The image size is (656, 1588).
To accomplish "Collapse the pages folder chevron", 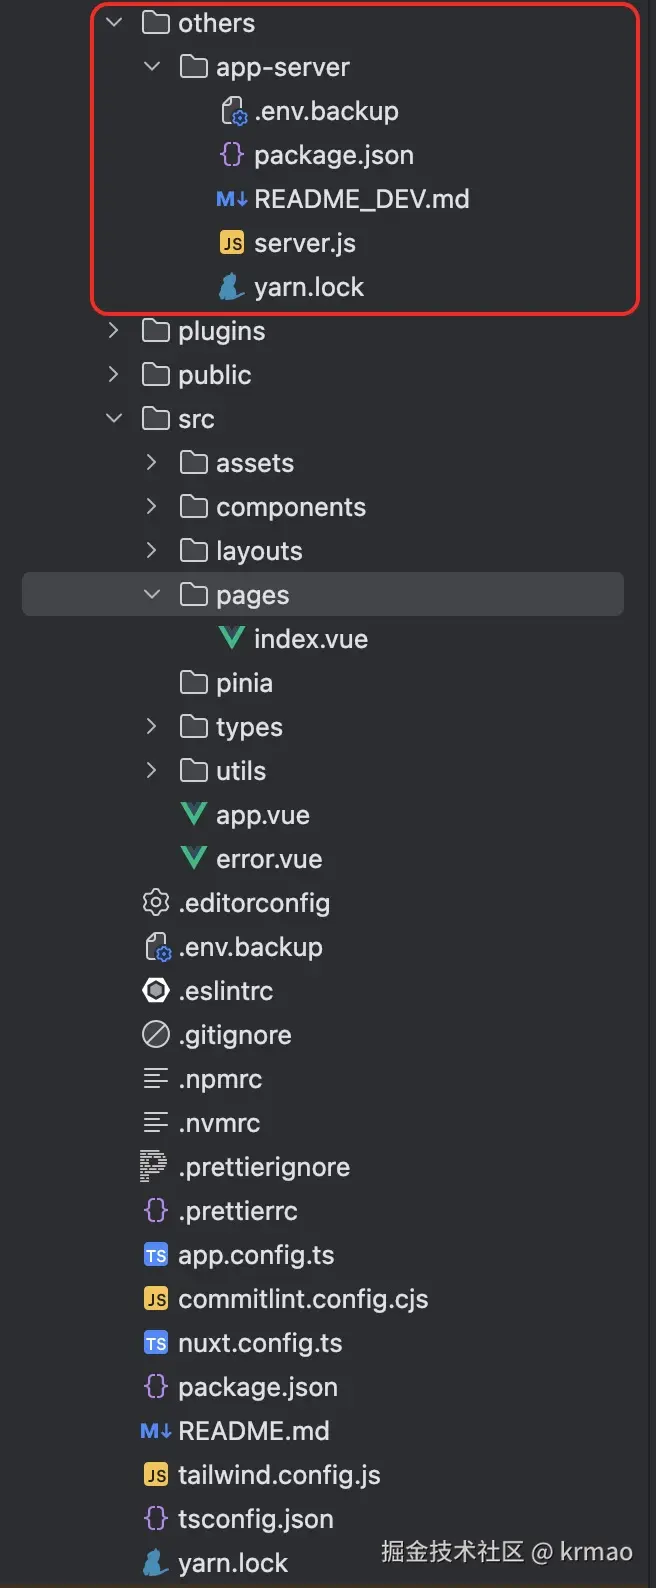I will click(152, 595).
